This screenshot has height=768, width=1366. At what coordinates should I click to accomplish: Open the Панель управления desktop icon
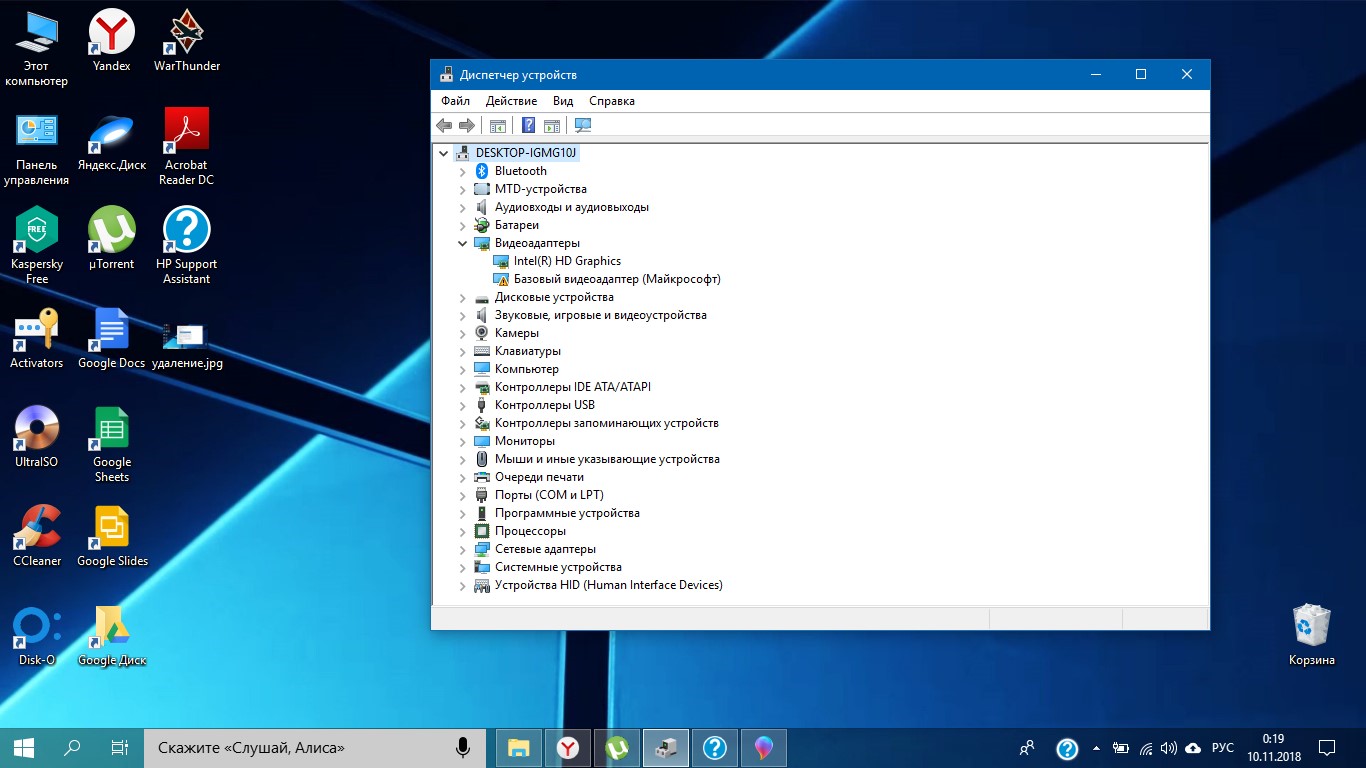(x=37, y=147)
